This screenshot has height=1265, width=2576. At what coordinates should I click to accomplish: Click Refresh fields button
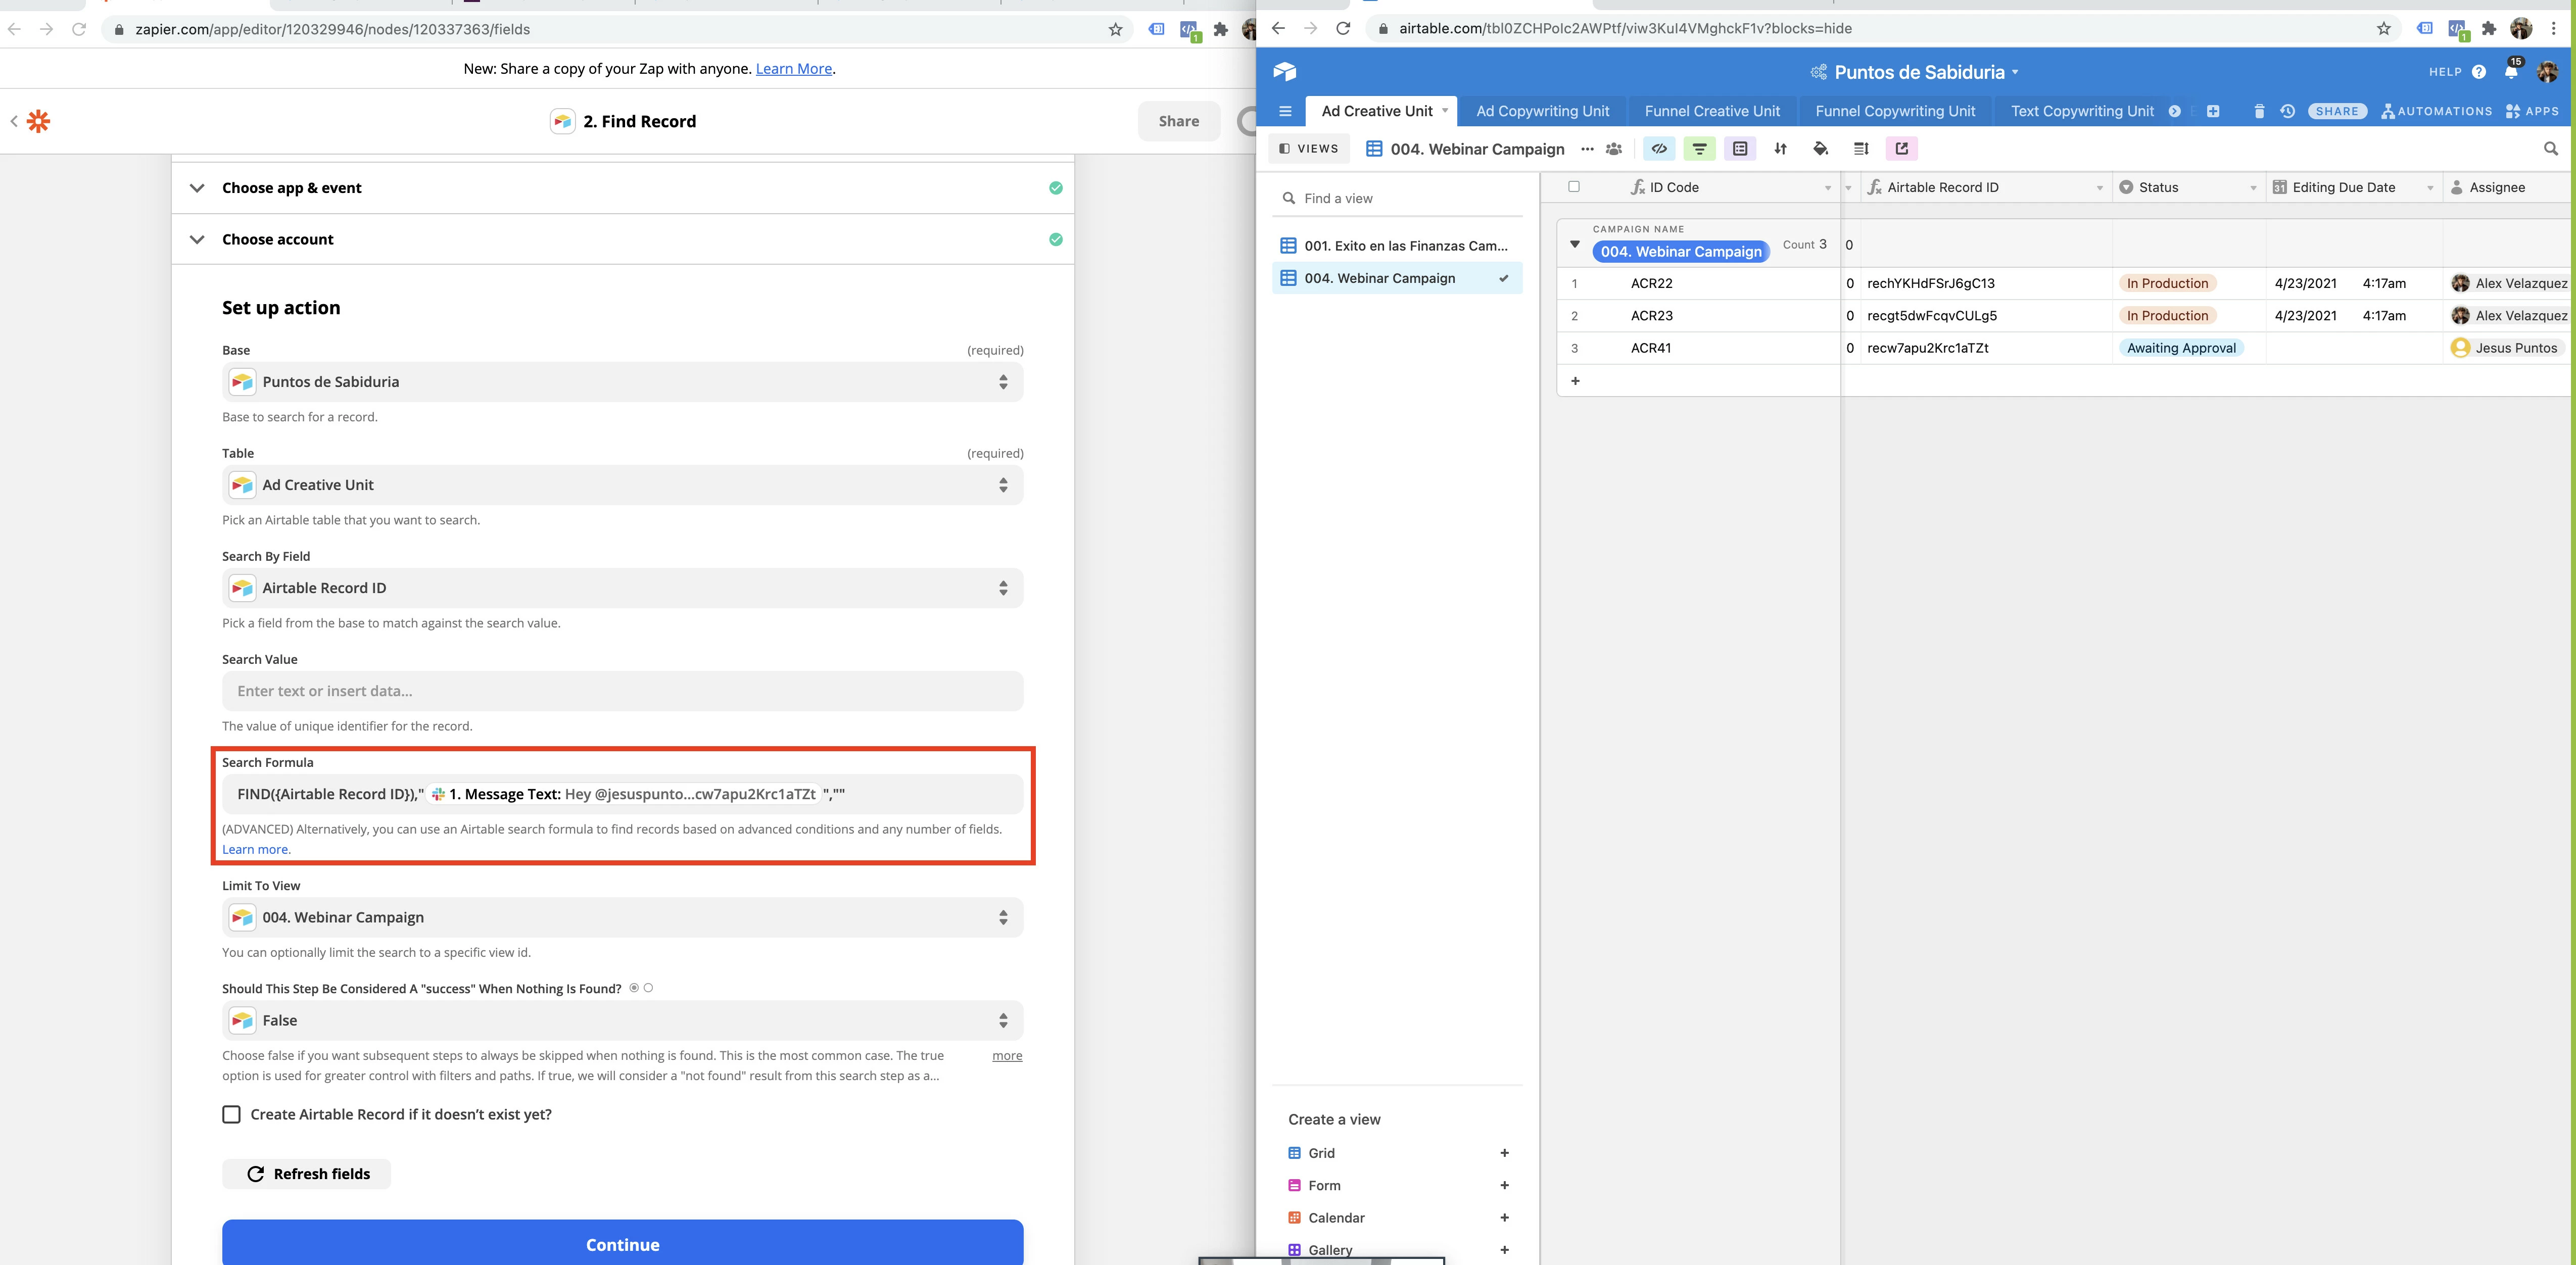[306, 1174]
